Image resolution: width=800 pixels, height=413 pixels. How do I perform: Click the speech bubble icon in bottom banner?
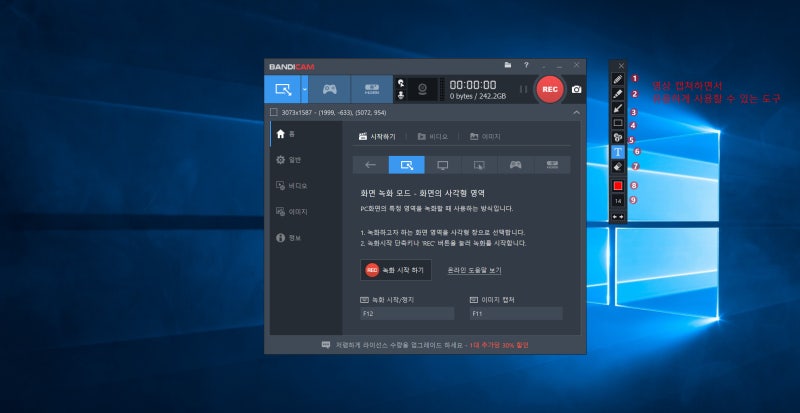[326, 345]
